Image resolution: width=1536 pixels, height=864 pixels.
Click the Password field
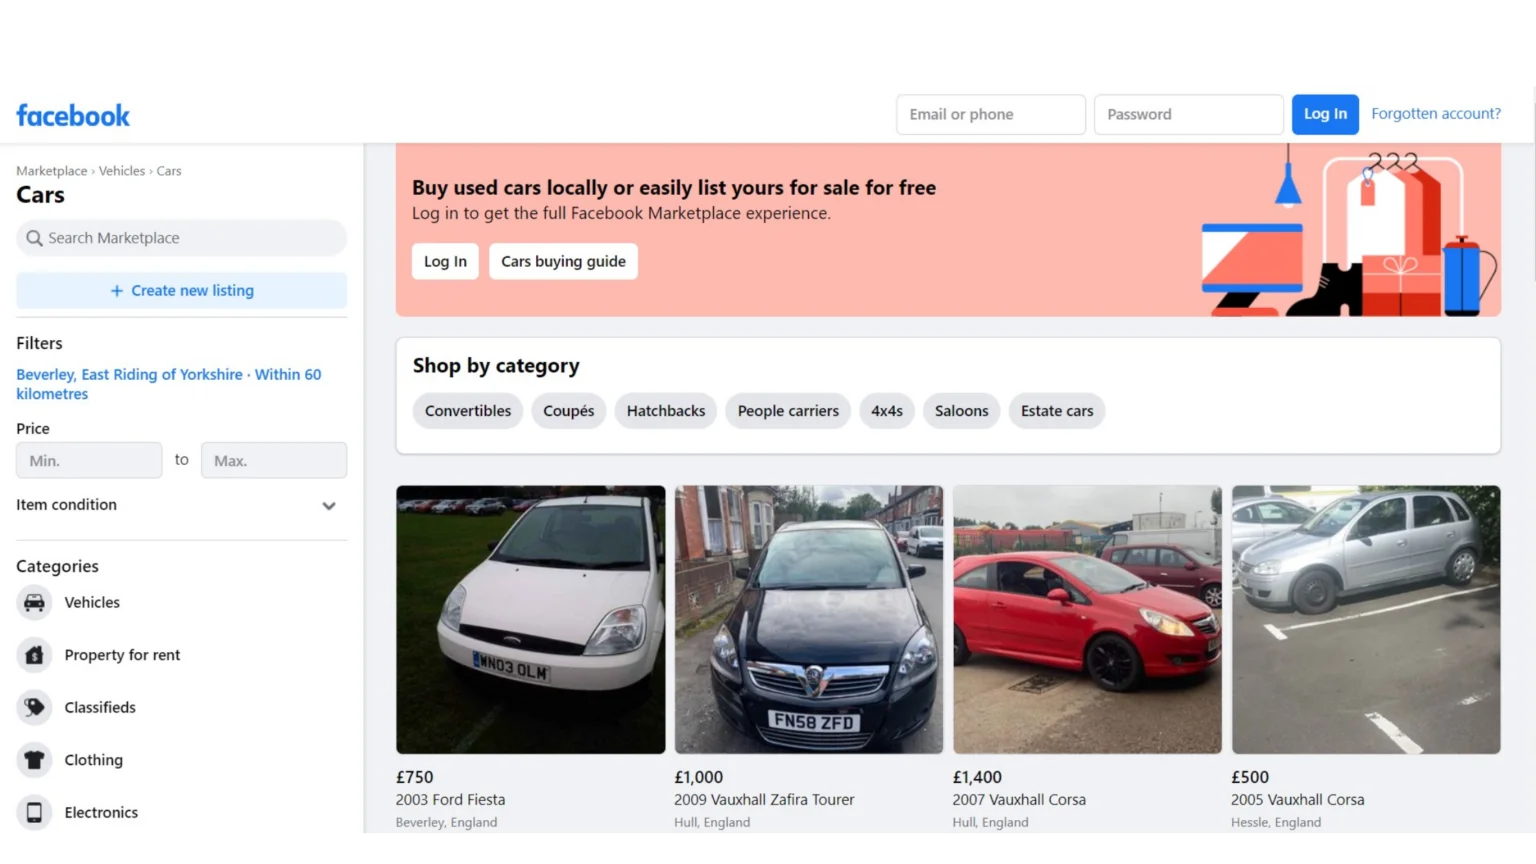[1188, 114]
